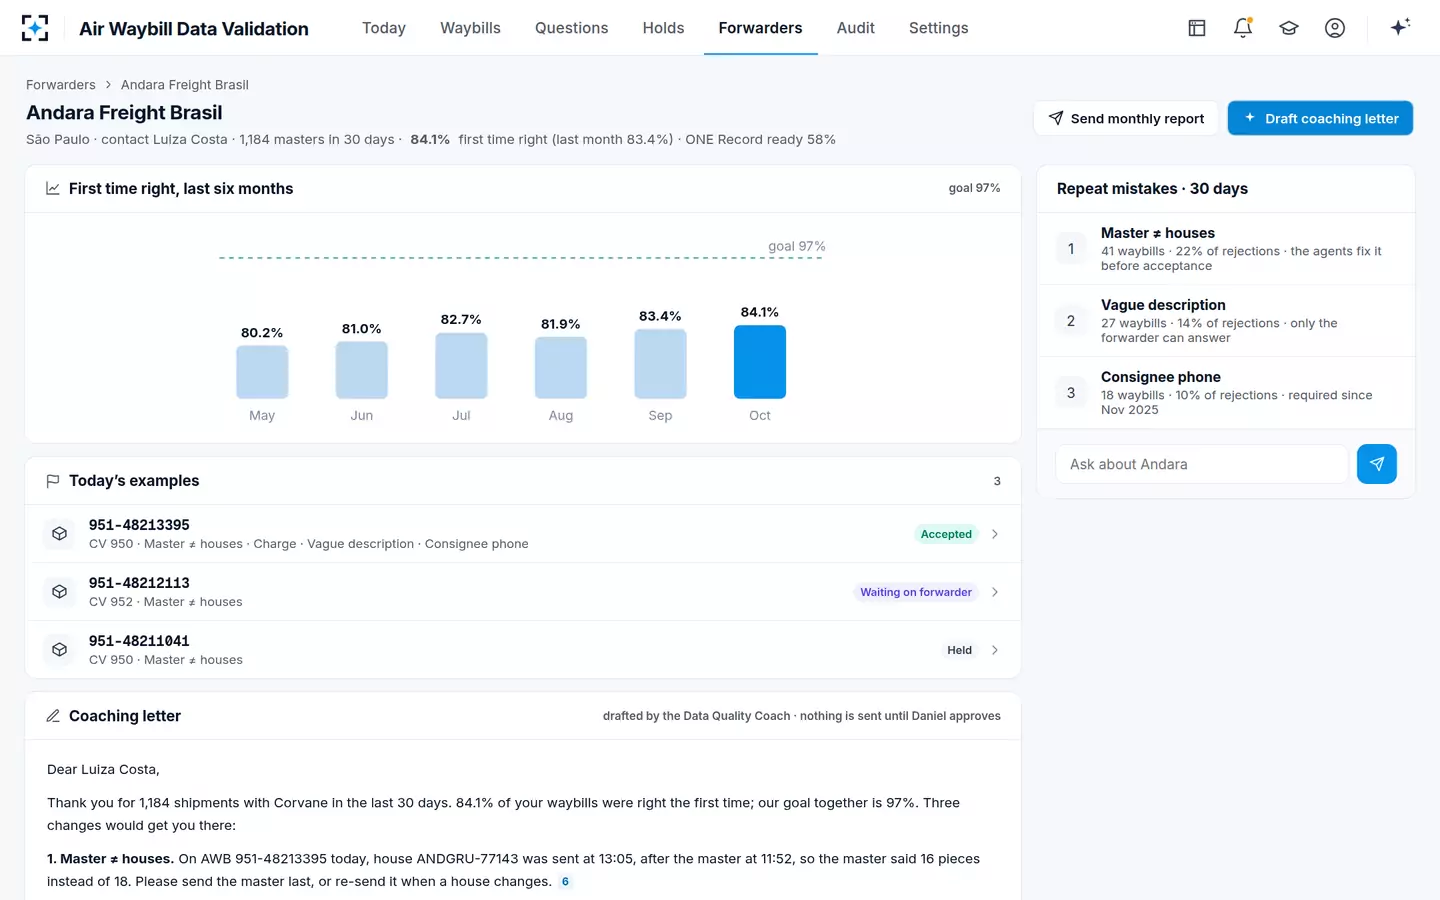1440x900 pixels.
Task: Open the Holds tab
Action: [663, 28]
